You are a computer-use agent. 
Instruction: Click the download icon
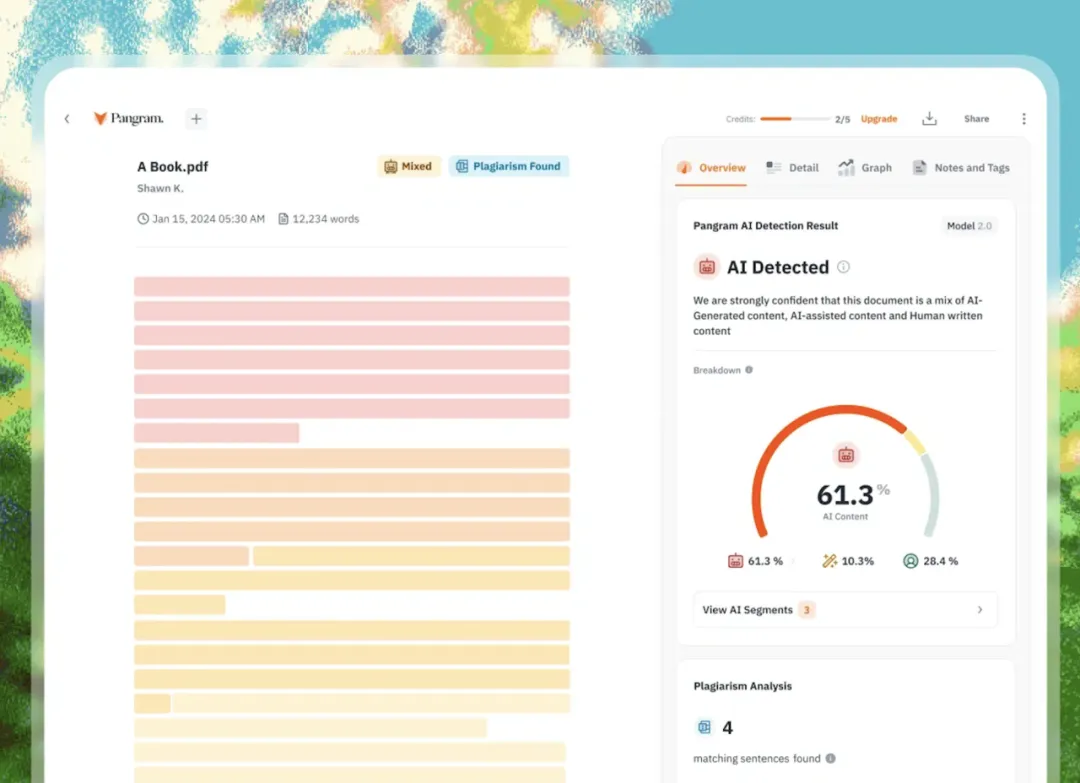929,118
